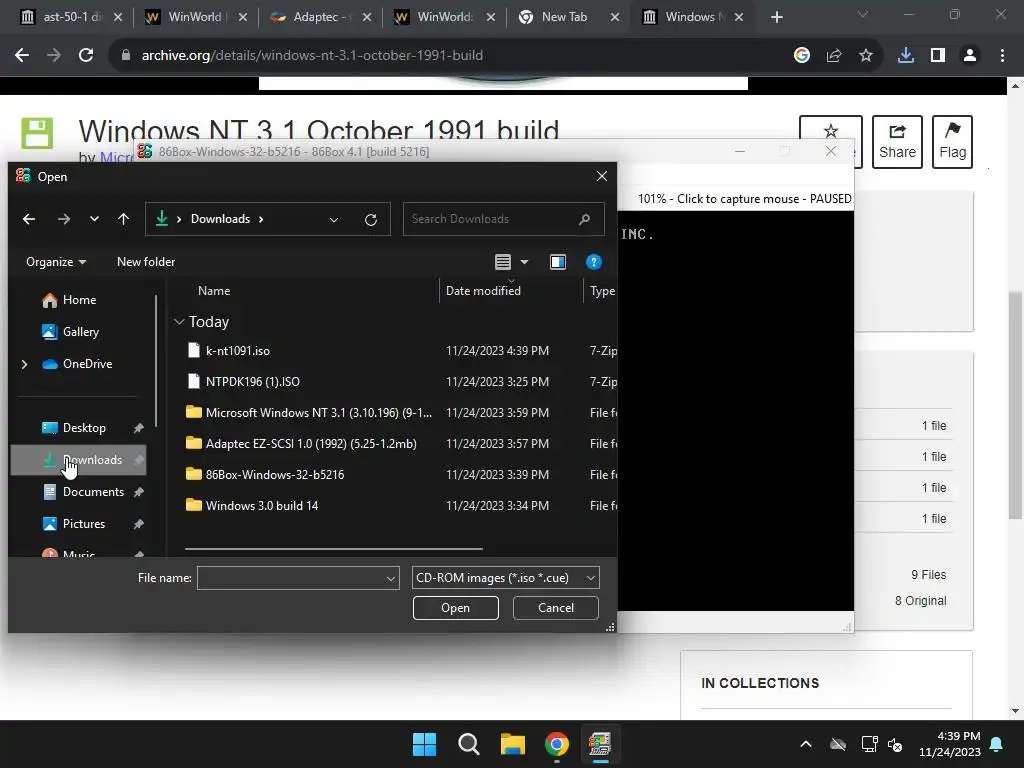The image size is (1024, 768).
Task: Open recent locations chevron in dialog
Action: click(x=94, y=219)
